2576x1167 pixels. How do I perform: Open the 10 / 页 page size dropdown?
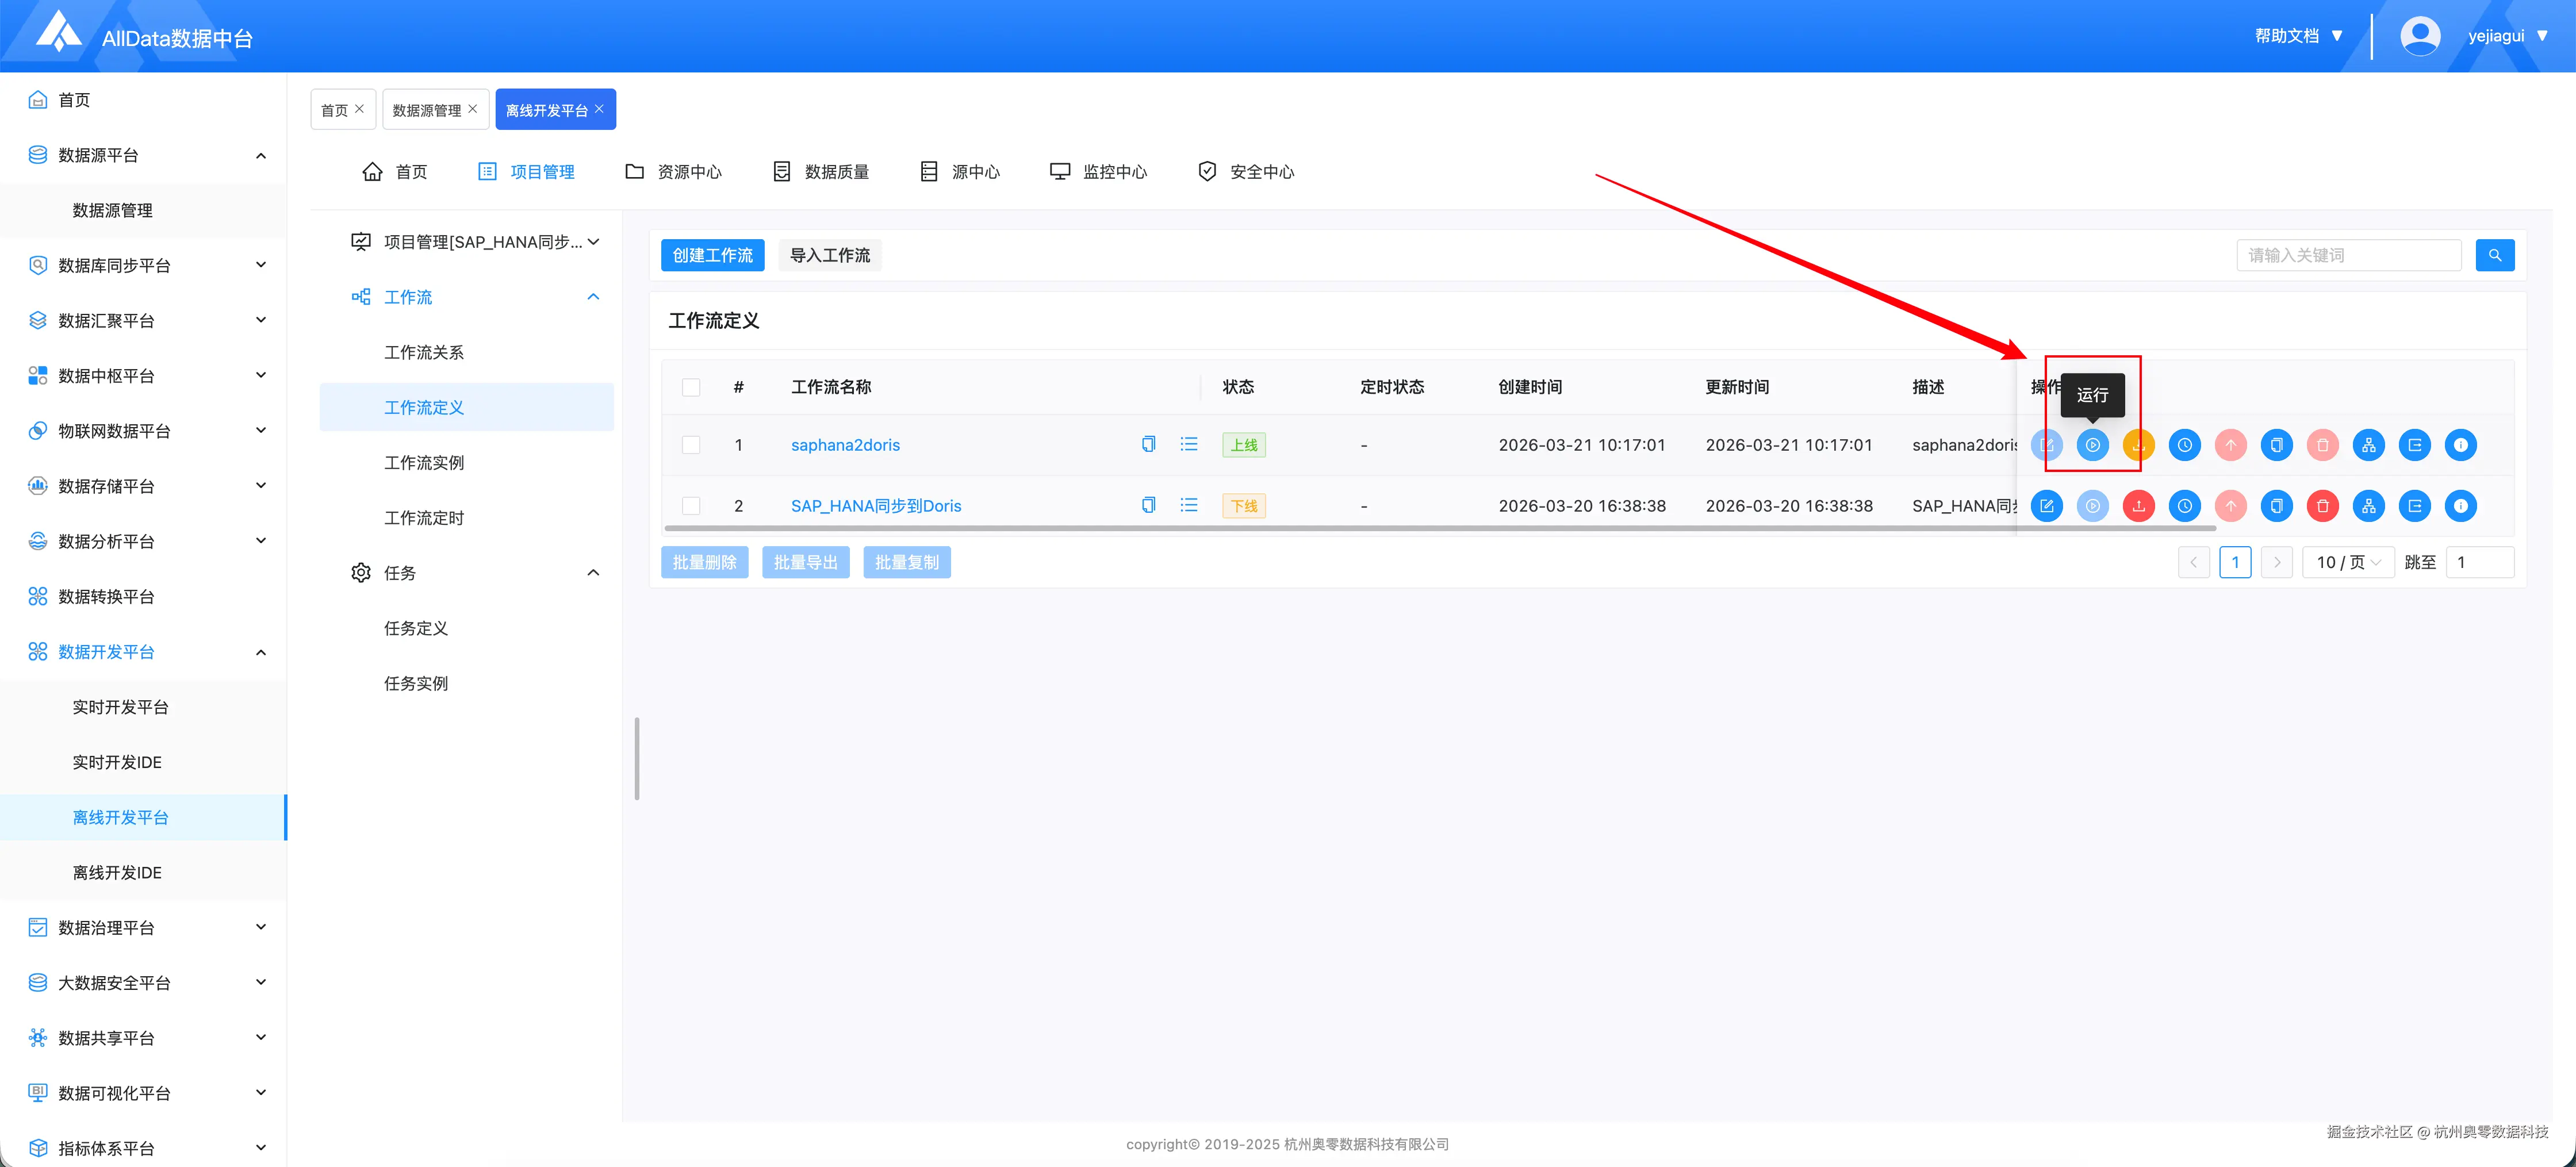2347,562
